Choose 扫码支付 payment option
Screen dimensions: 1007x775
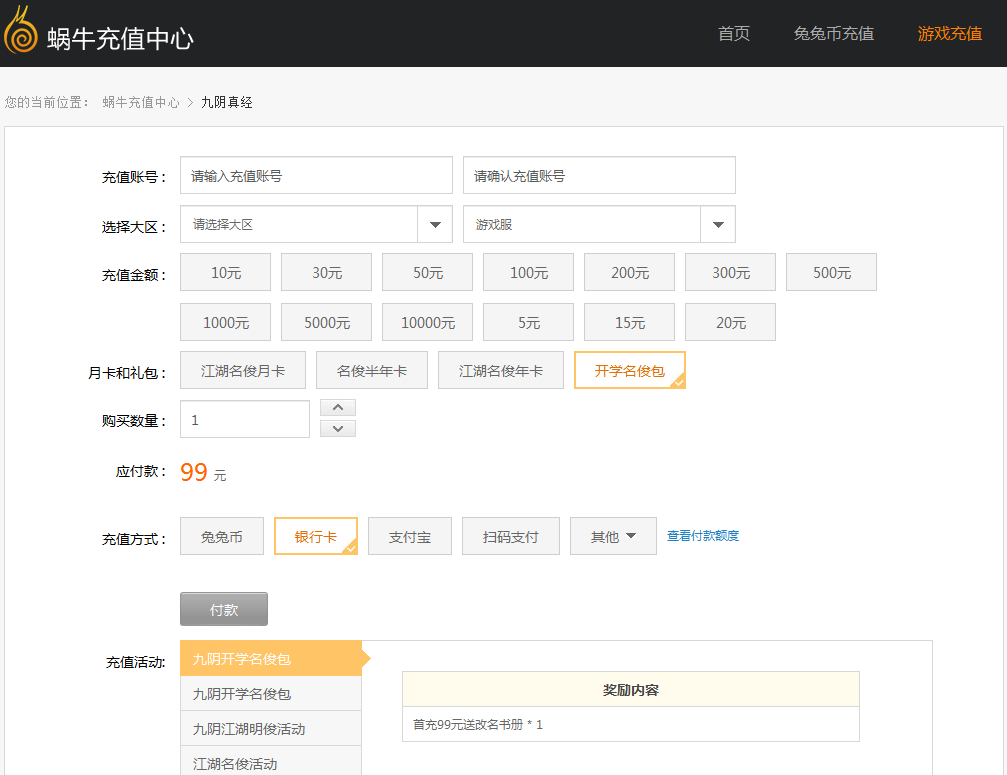(510, 537)
